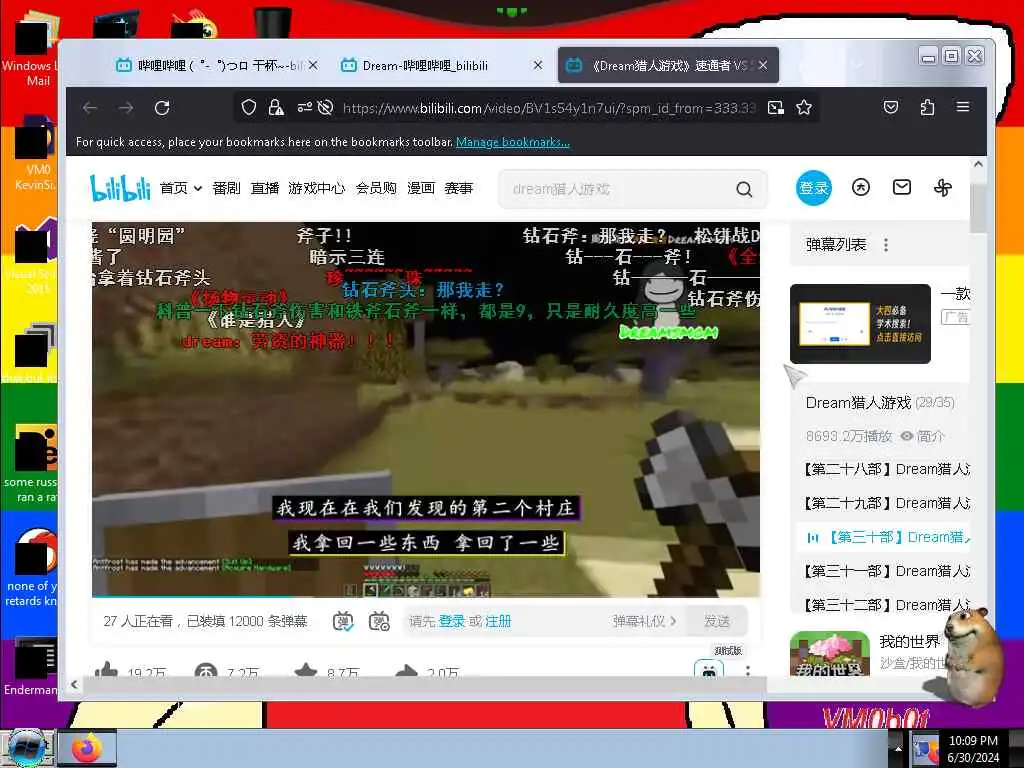The image size is (1024, 768).
Task: Open the bilibili dynamics fan icon
Action: pyautogui.click(x=942, y=188)
